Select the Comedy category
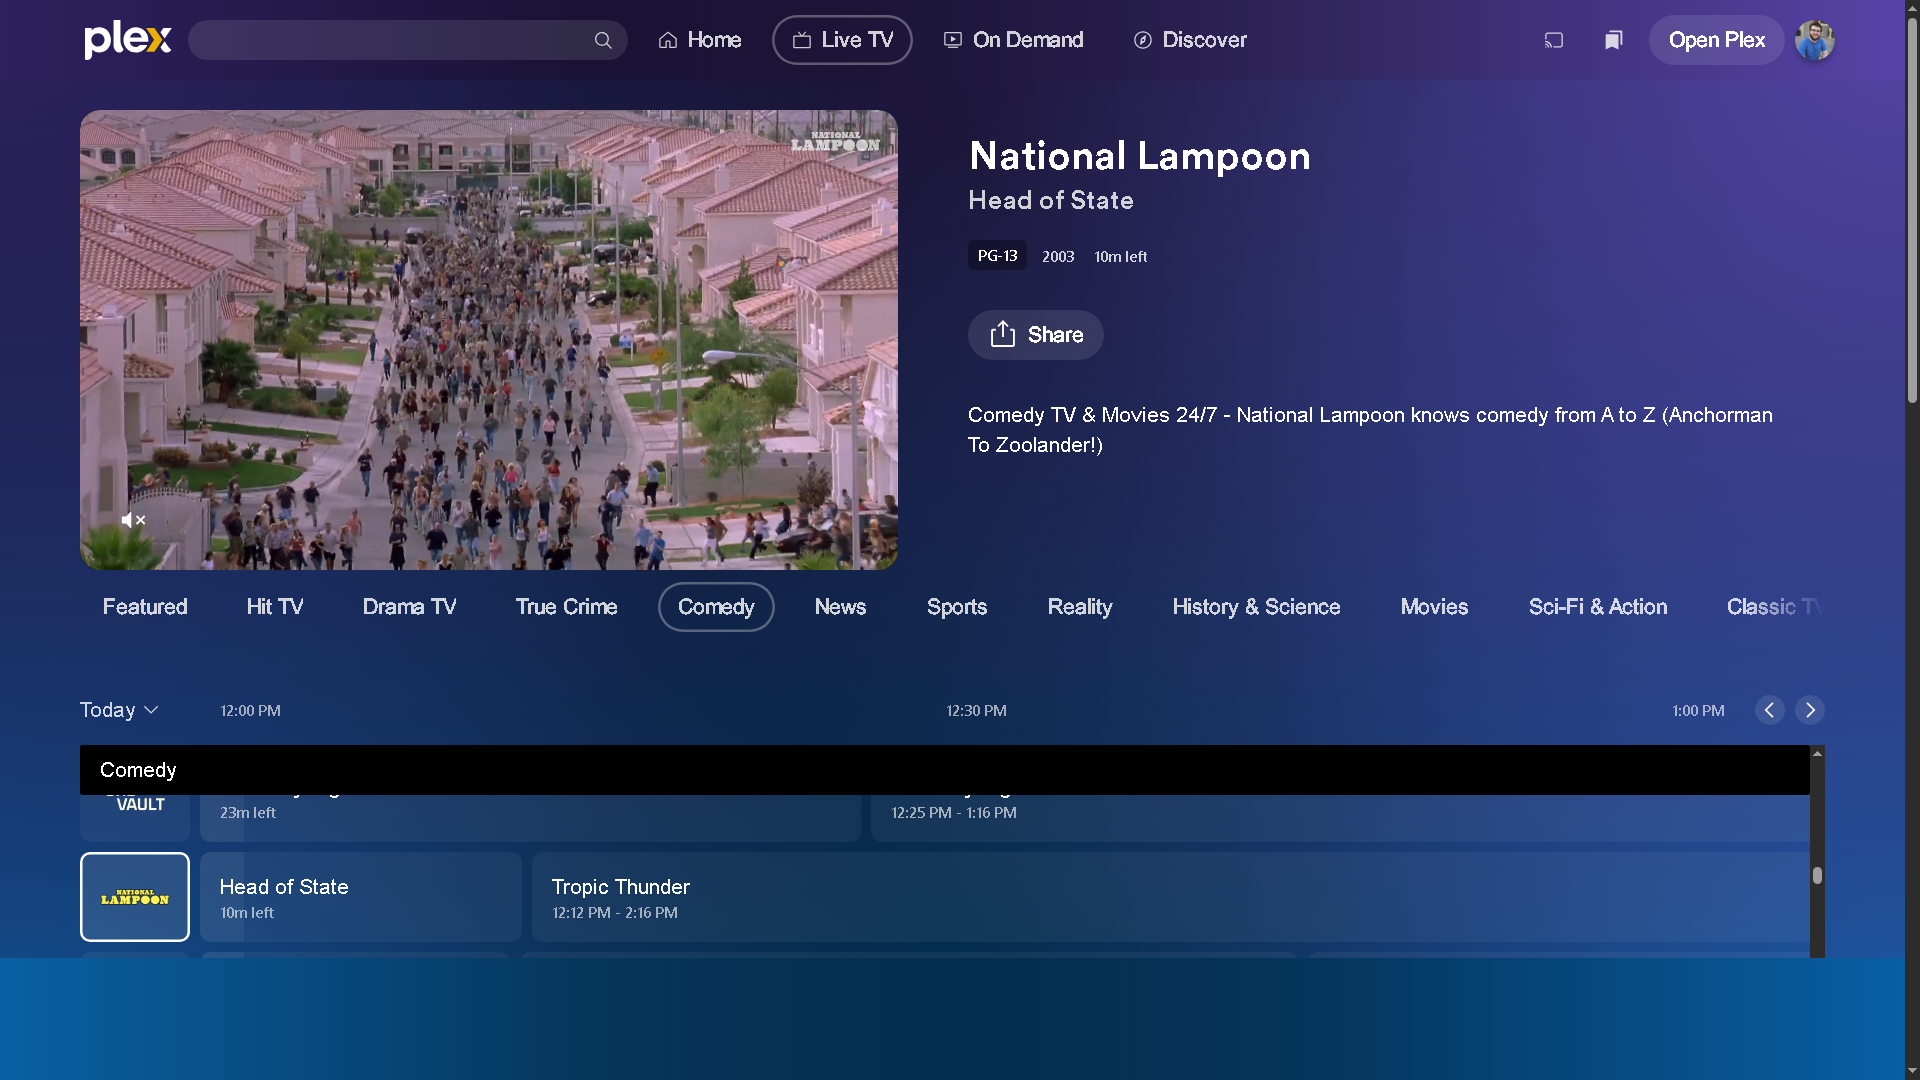Viewport: 1920px width, 1080px height. (716, 607)
